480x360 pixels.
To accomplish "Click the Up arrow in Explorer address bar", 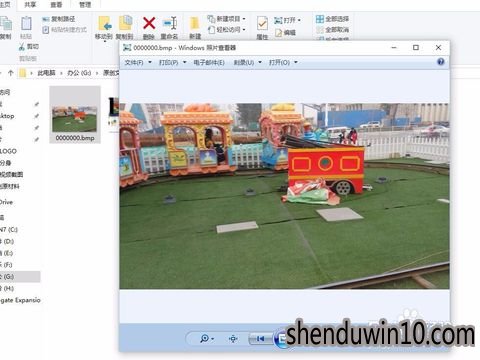I will 10,73.
